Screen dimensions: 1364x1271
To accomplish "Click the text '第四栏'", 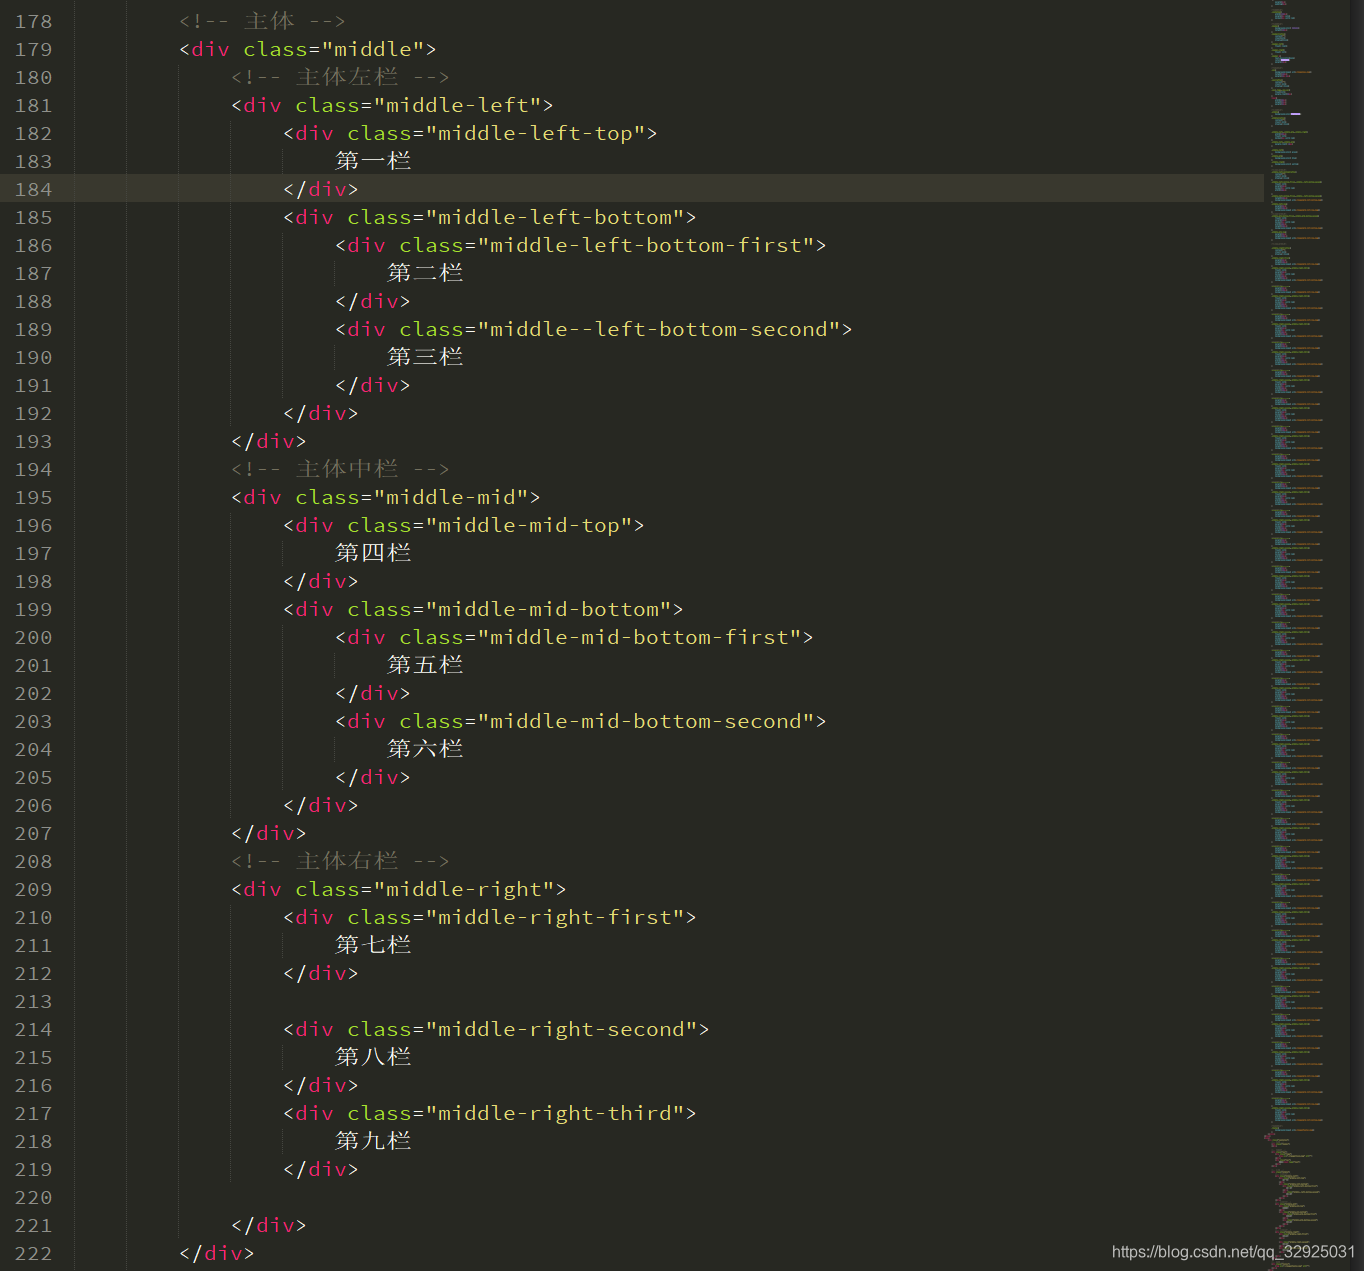I will pyautogui.click(x=373, y=553).
